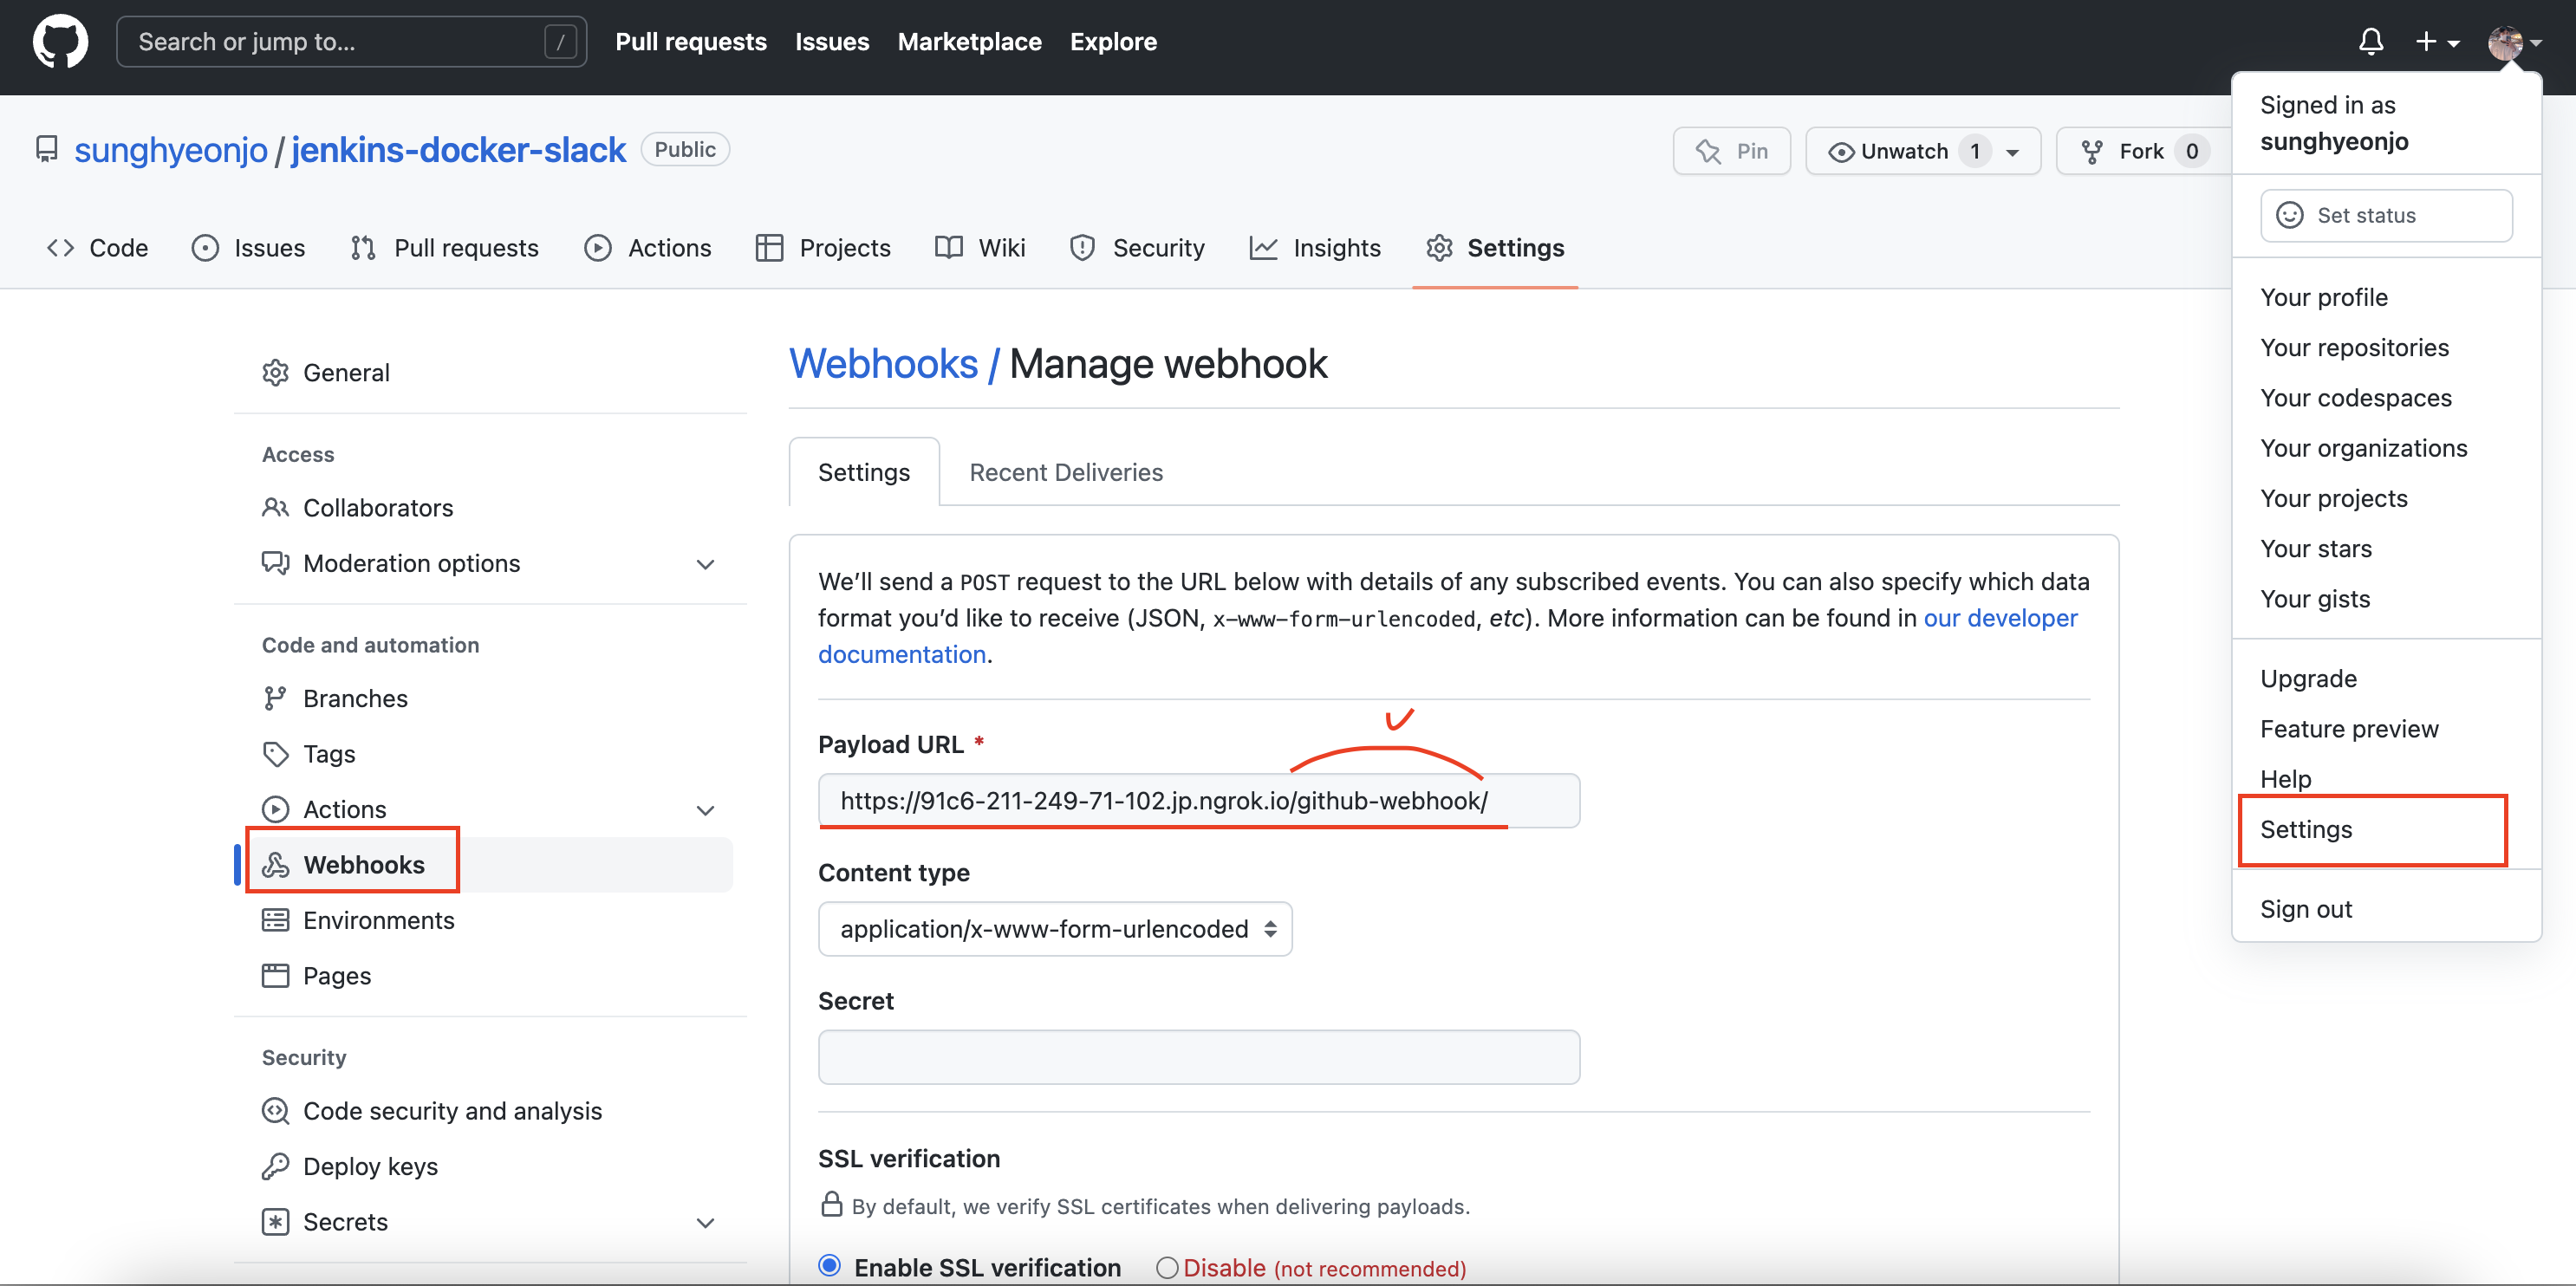Click the Webhooks breadcrumb link
The height and width of the screenshot is (1286, 2576).
pyautogui.click(x=883, y=364)
